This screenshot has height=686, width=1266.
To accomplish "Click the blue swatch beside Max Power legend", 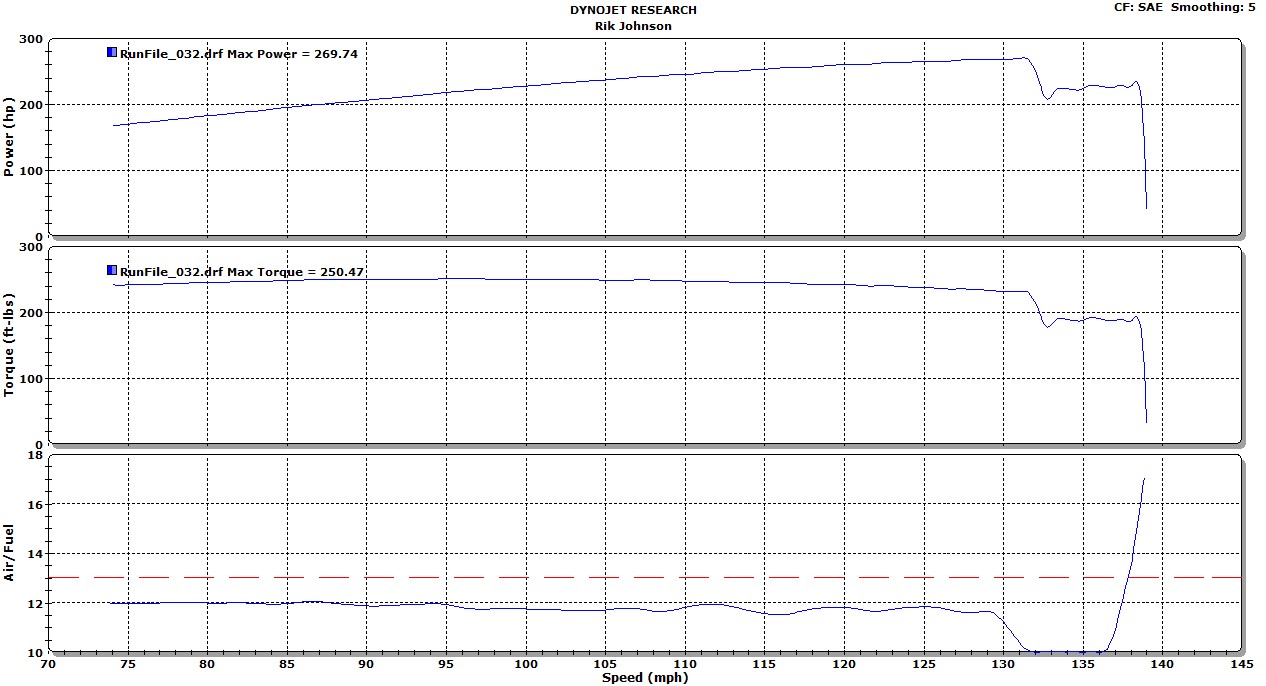I will tap(112, 52).
